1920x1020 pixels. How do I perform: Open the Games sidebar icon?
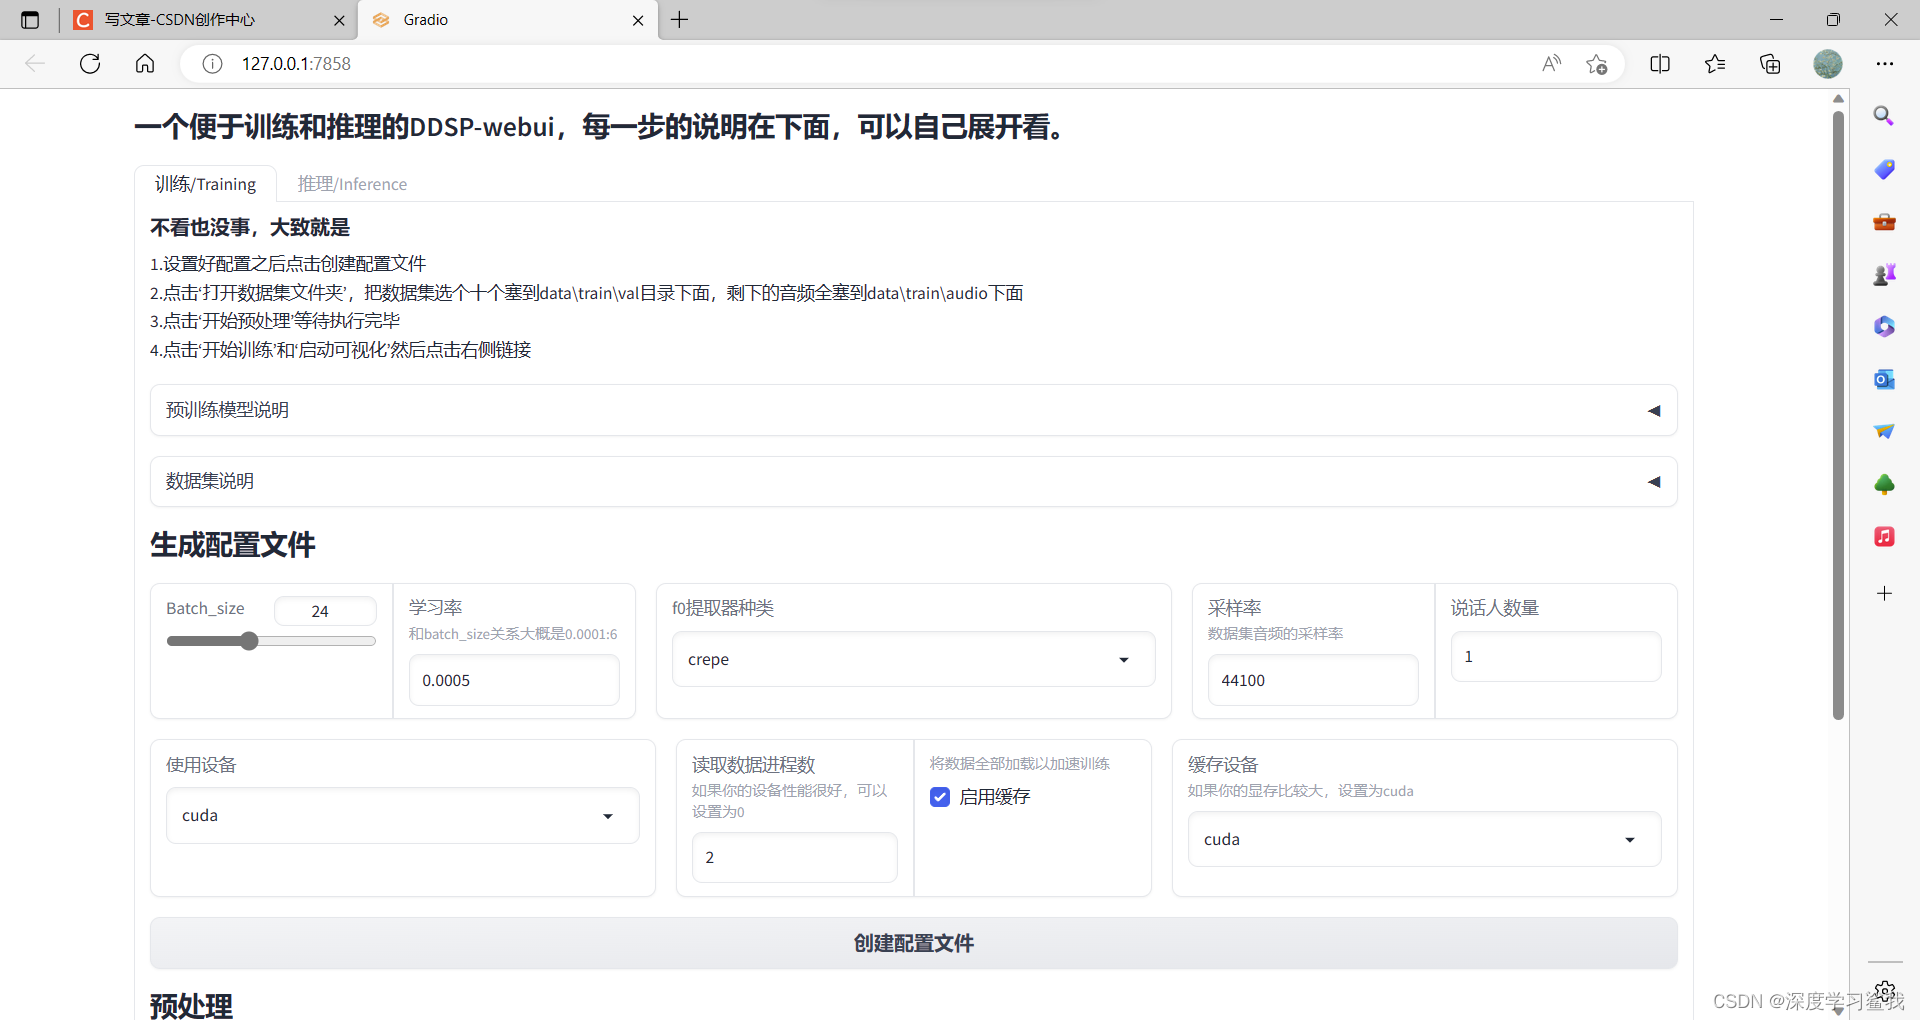(1884, 274)
